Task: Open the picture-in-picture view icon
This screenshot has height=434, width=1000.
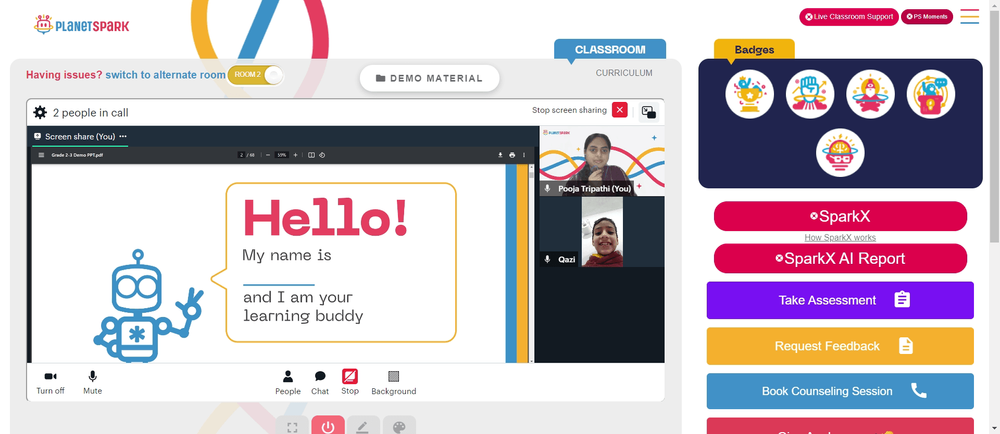Action: pyautogui.click(x=649, y=112)
